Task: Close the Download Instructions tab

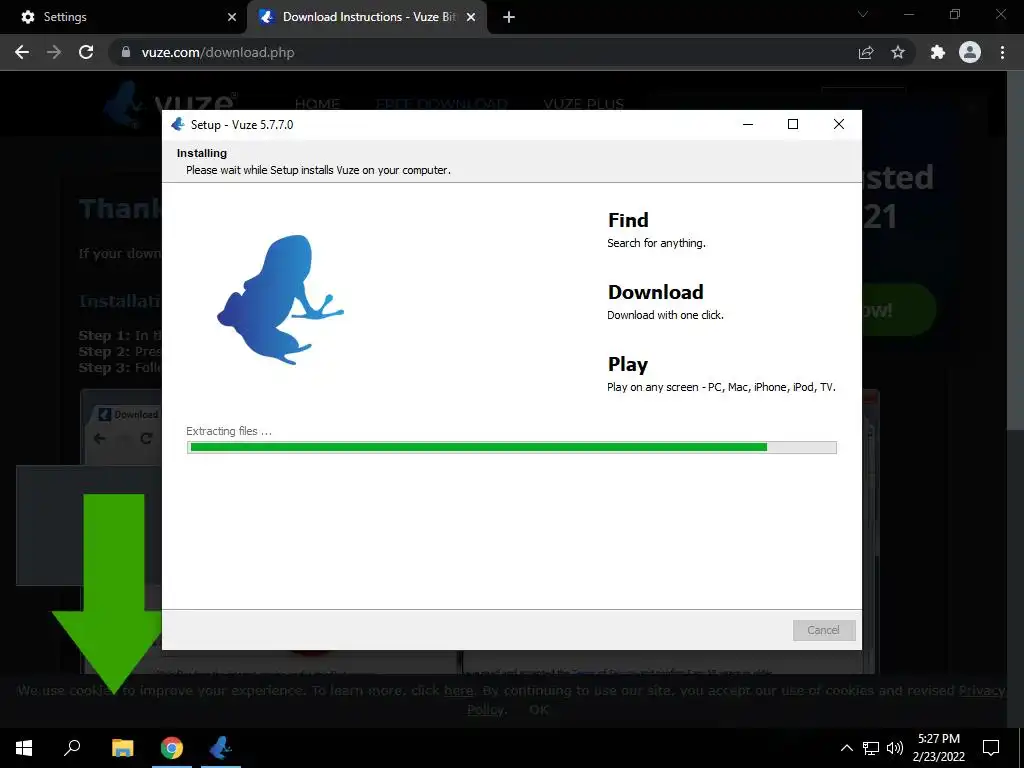Action: 471,17
